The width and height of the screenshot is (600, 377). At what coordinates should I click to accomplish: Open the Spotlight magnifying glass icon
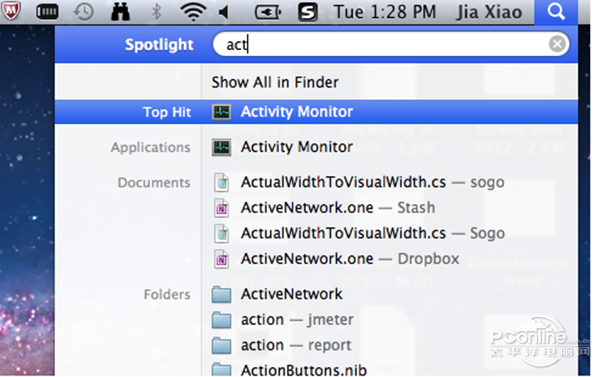point(556,12)
